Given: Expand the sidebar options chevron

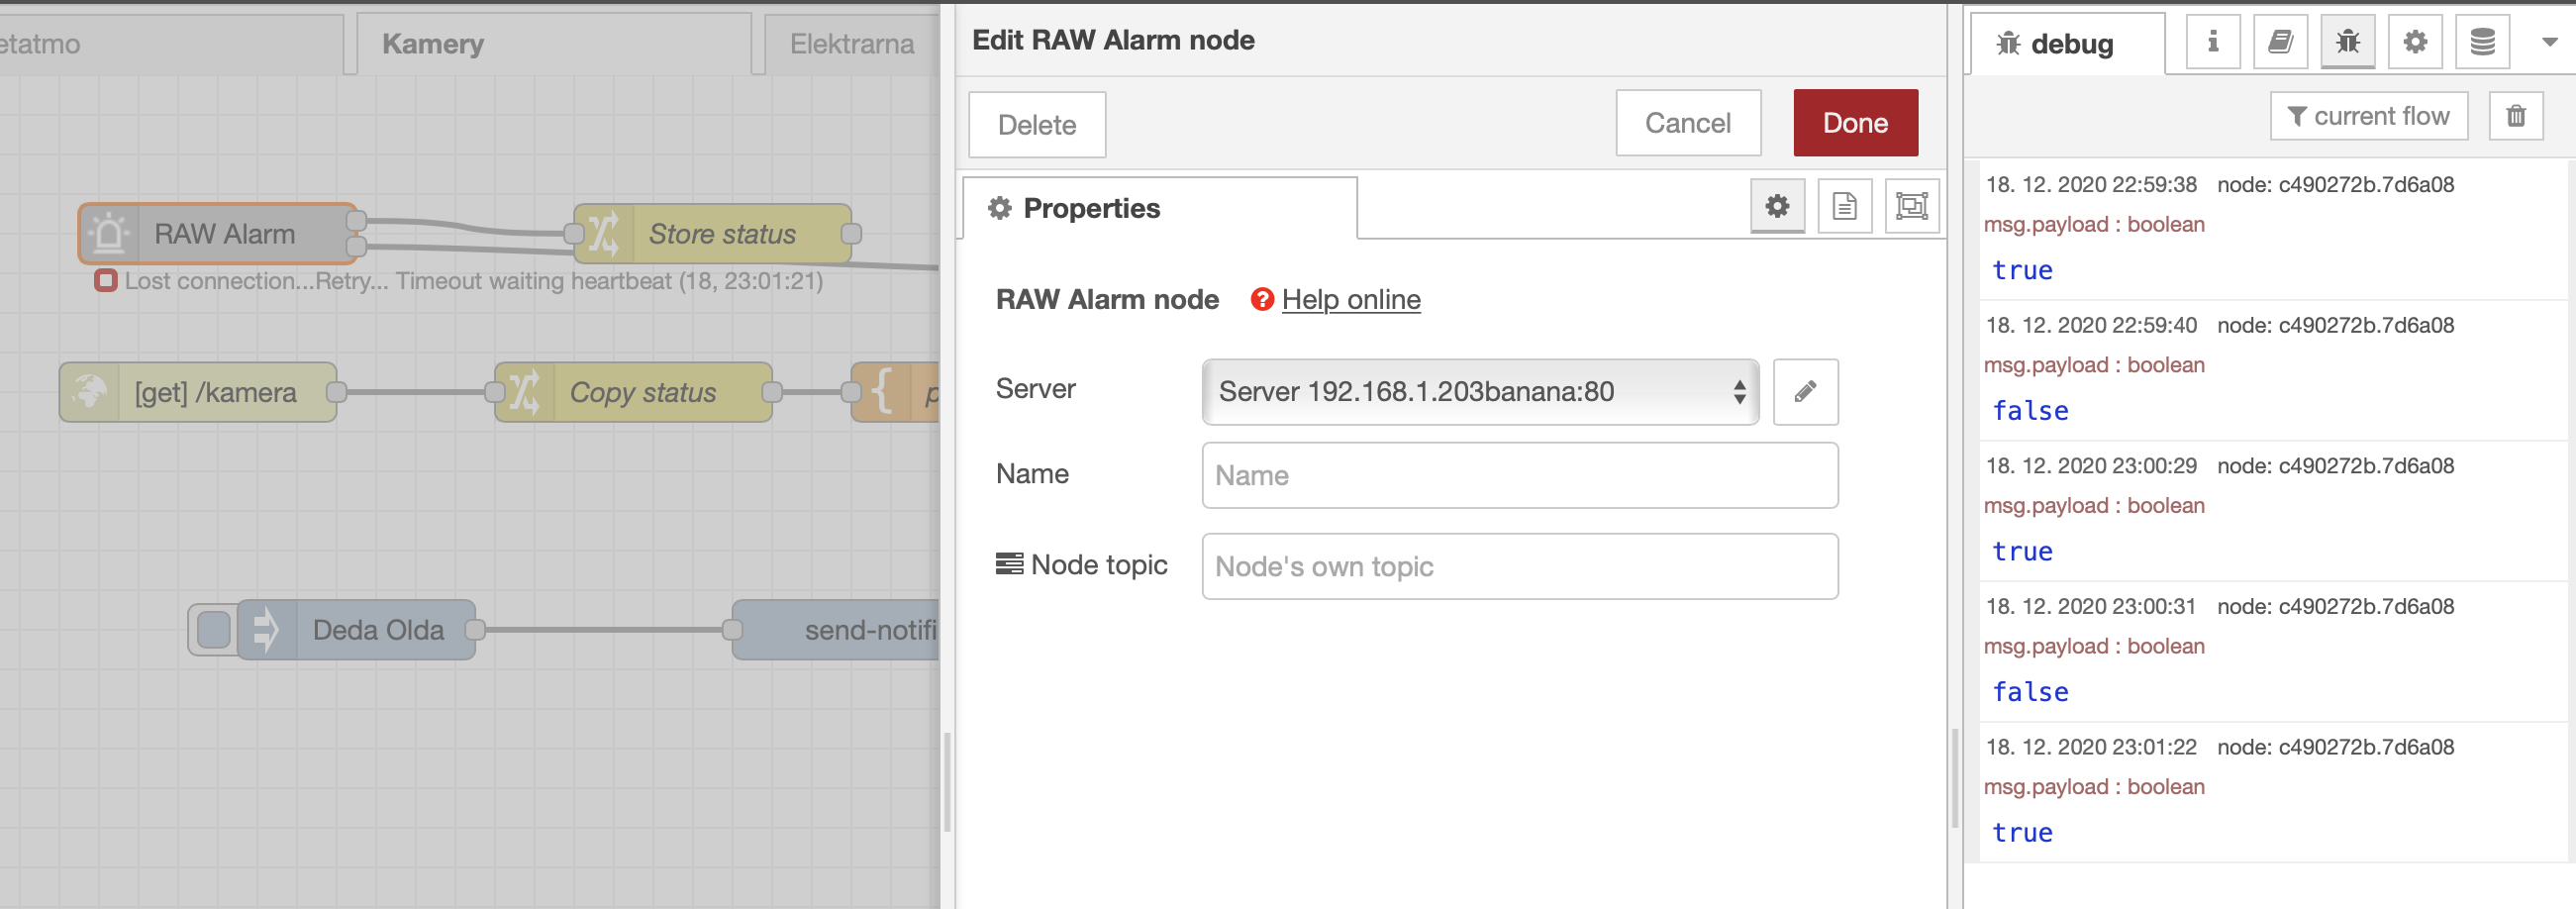Looking at the screenshot, I should tap(2548, 42).
